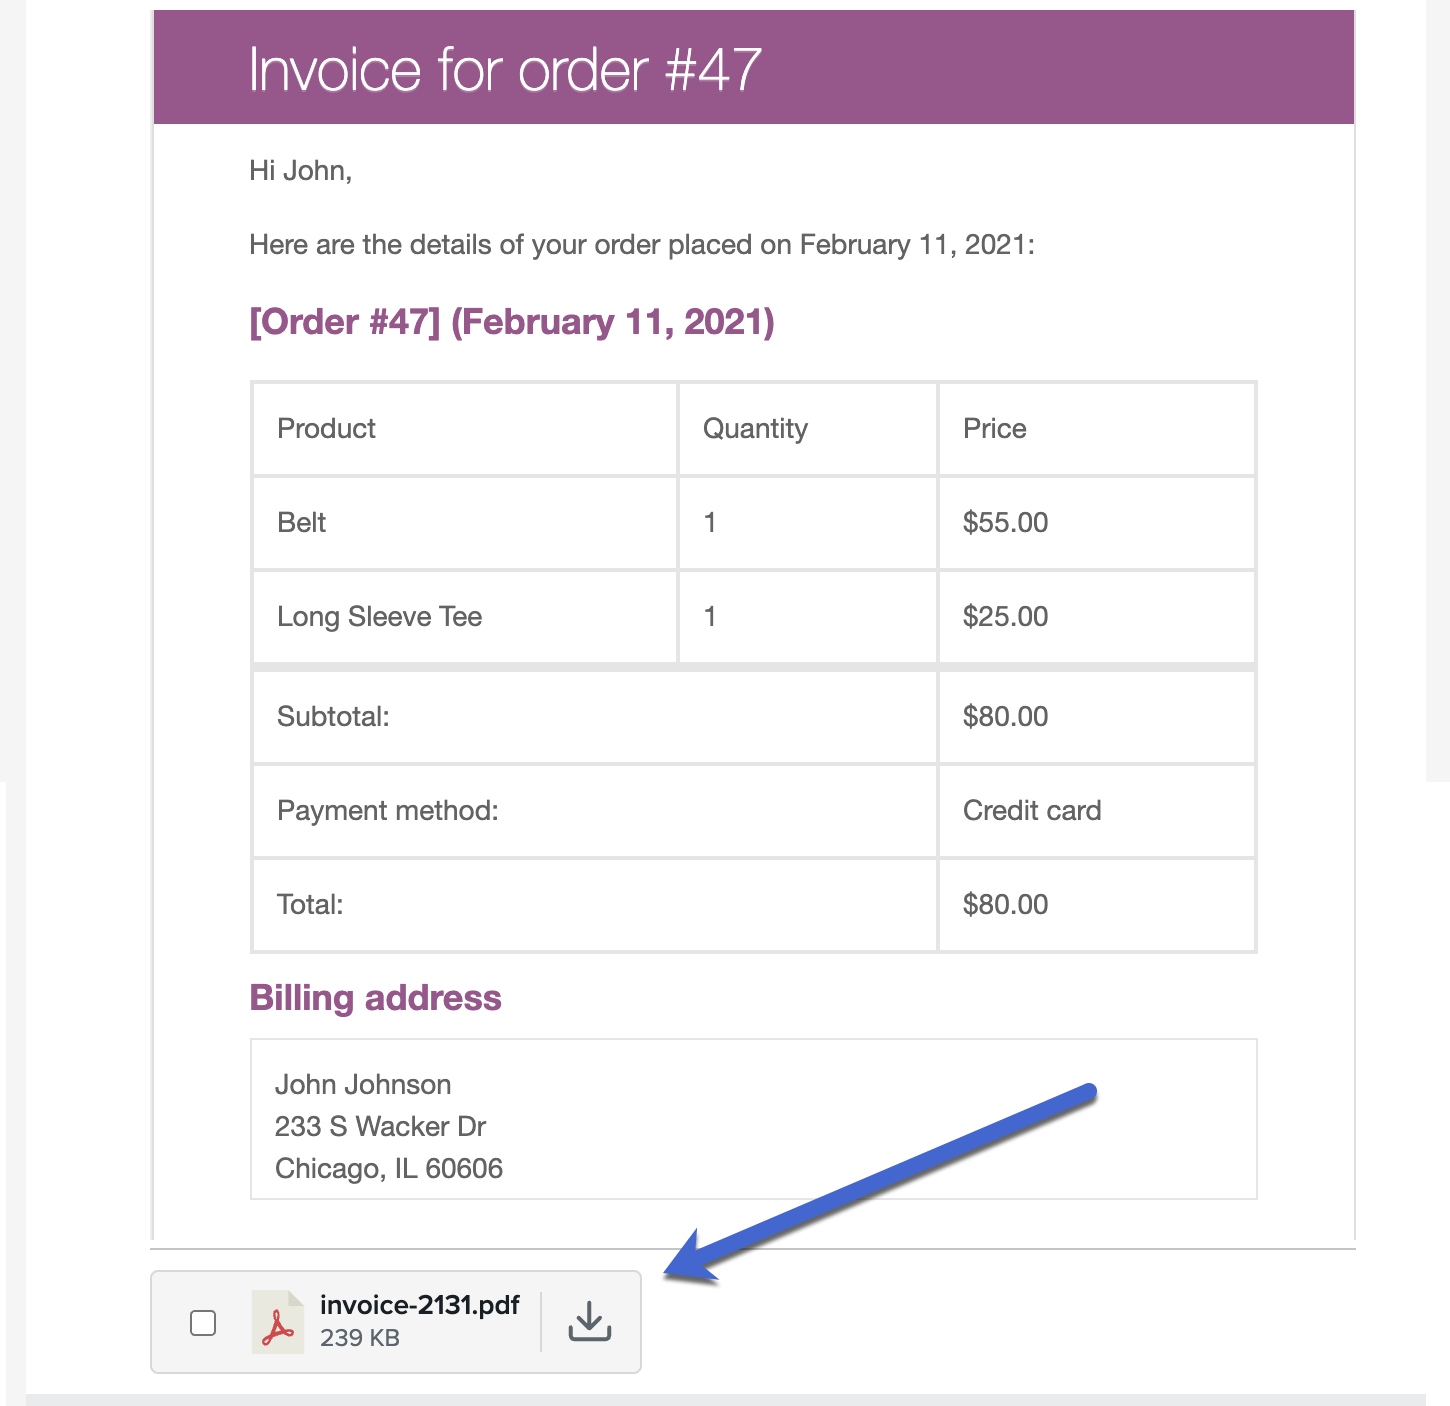
Task: Click John Johnson in the billing address
Action: coord(363,1083)
